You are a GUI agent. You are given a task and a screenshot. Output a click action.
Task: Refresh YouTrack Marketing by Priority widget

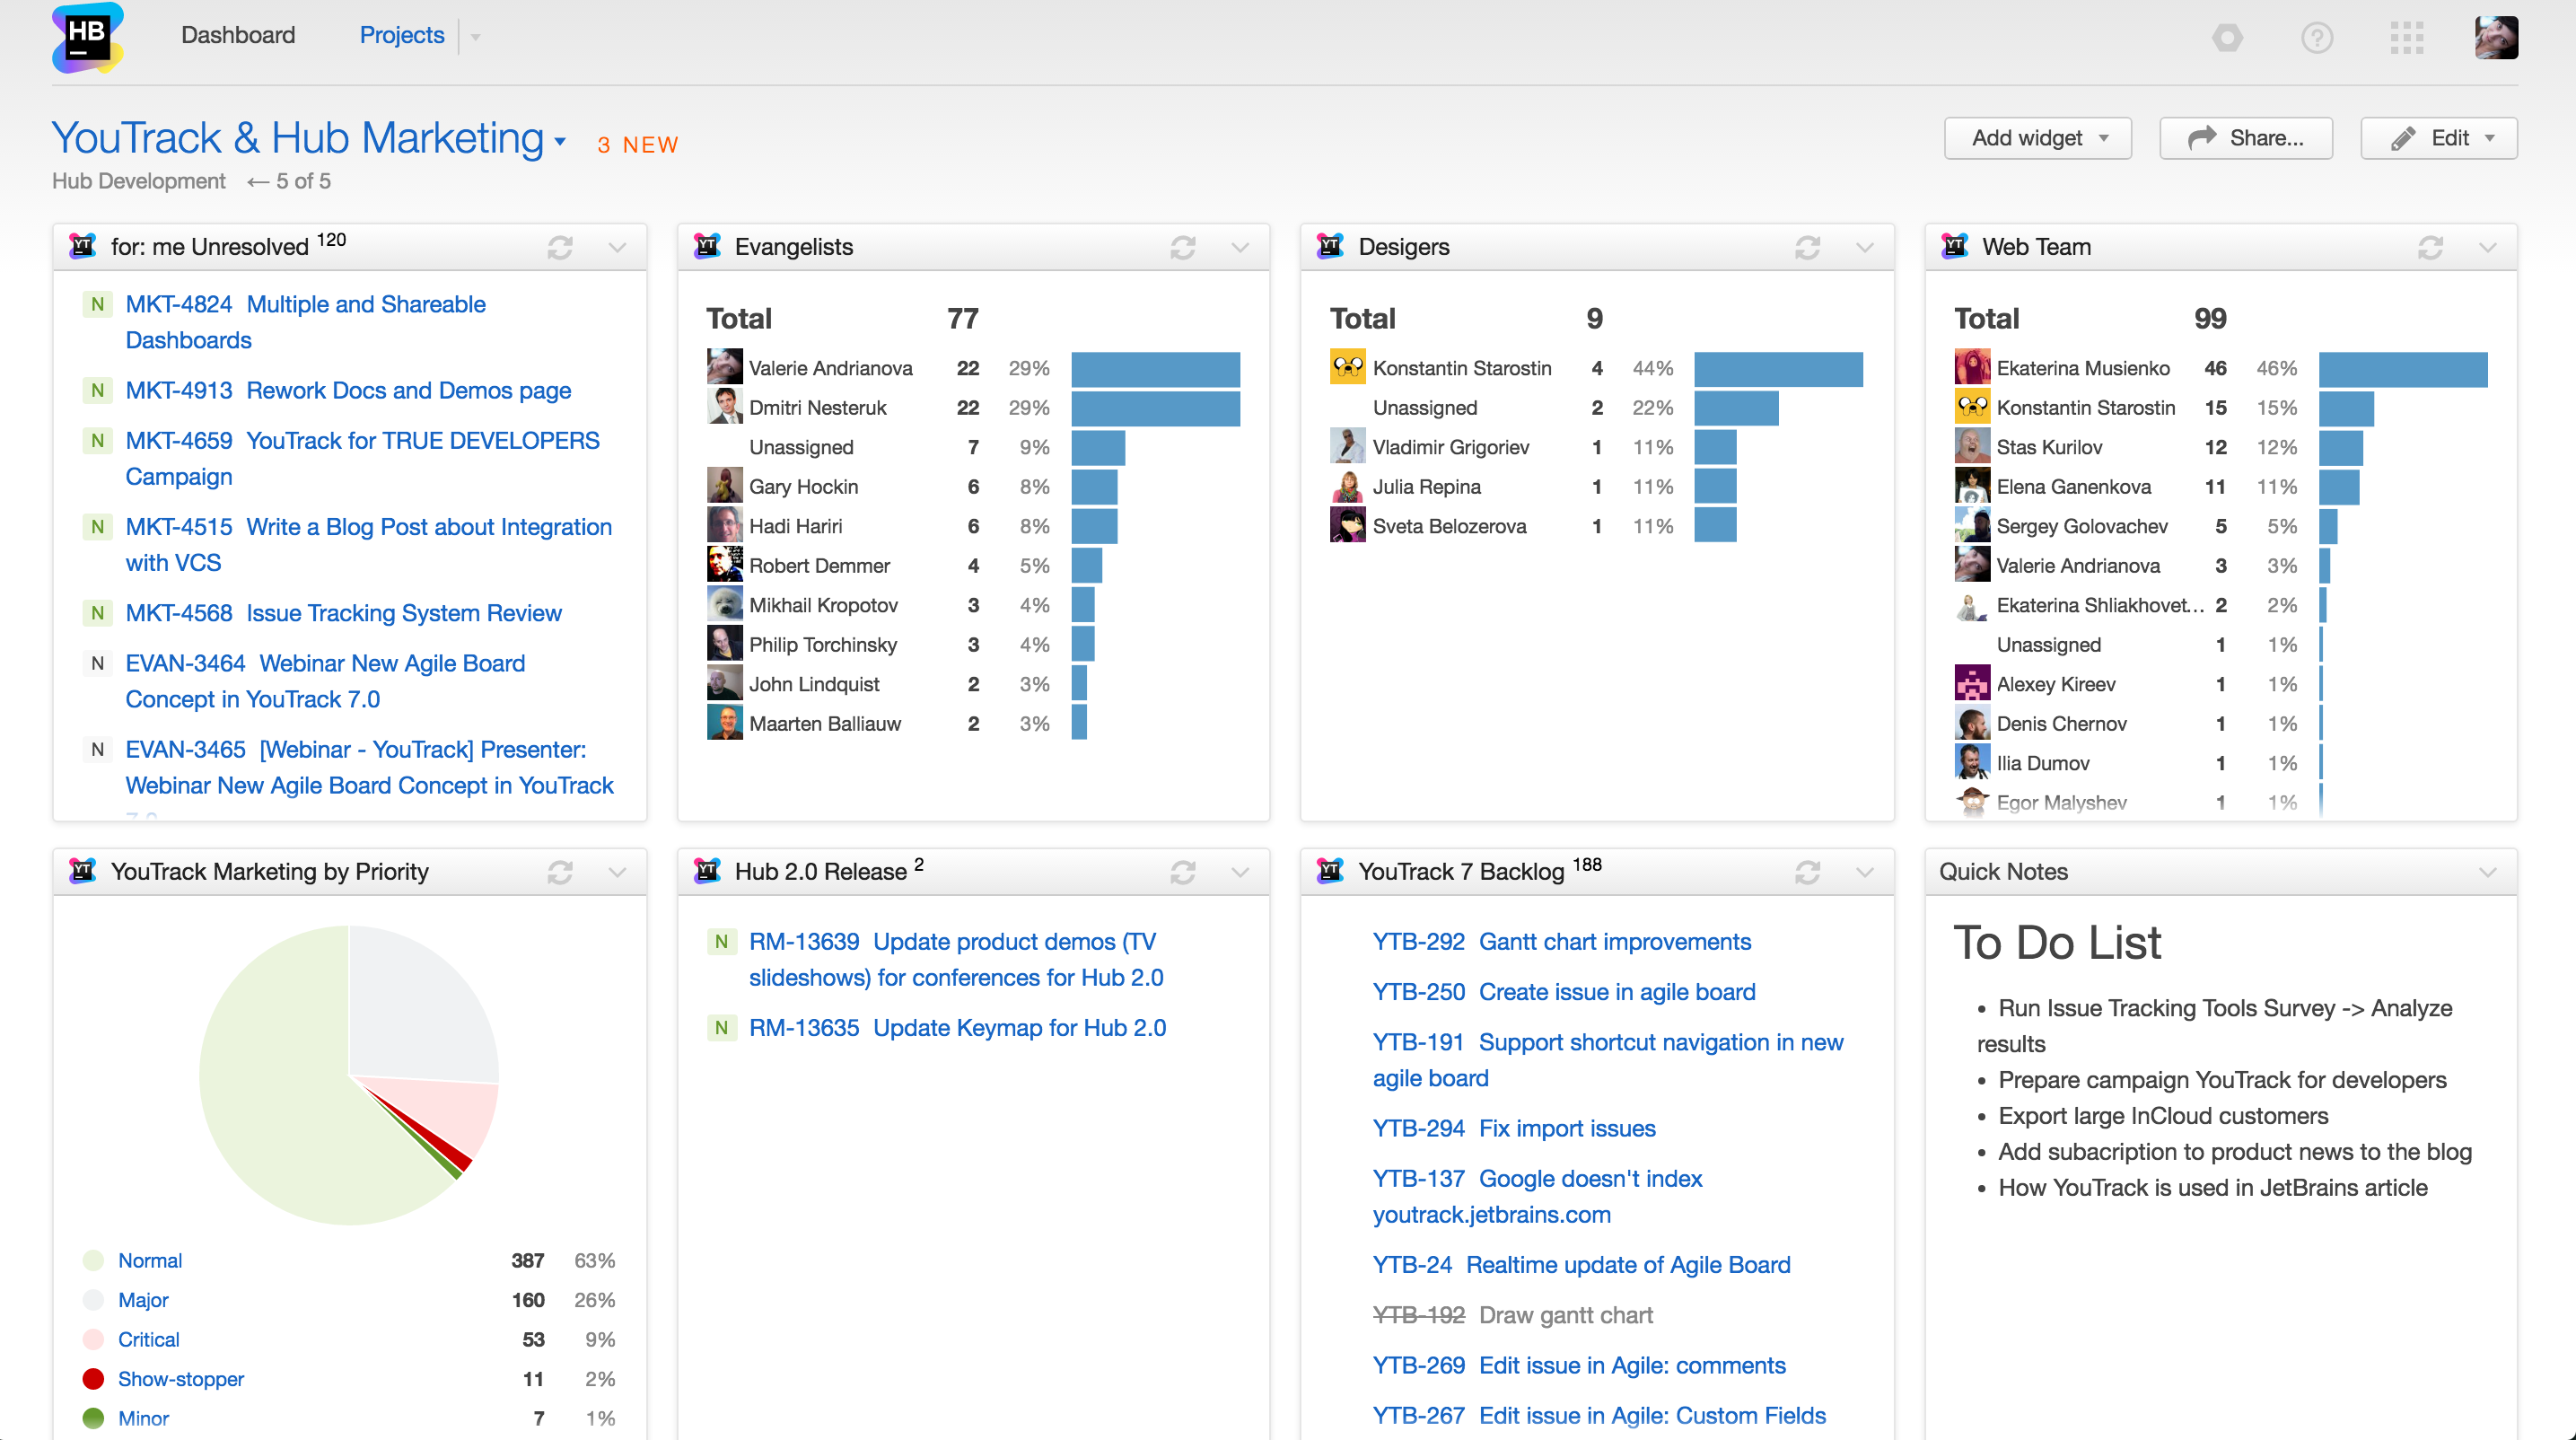[x=560, y=872]
